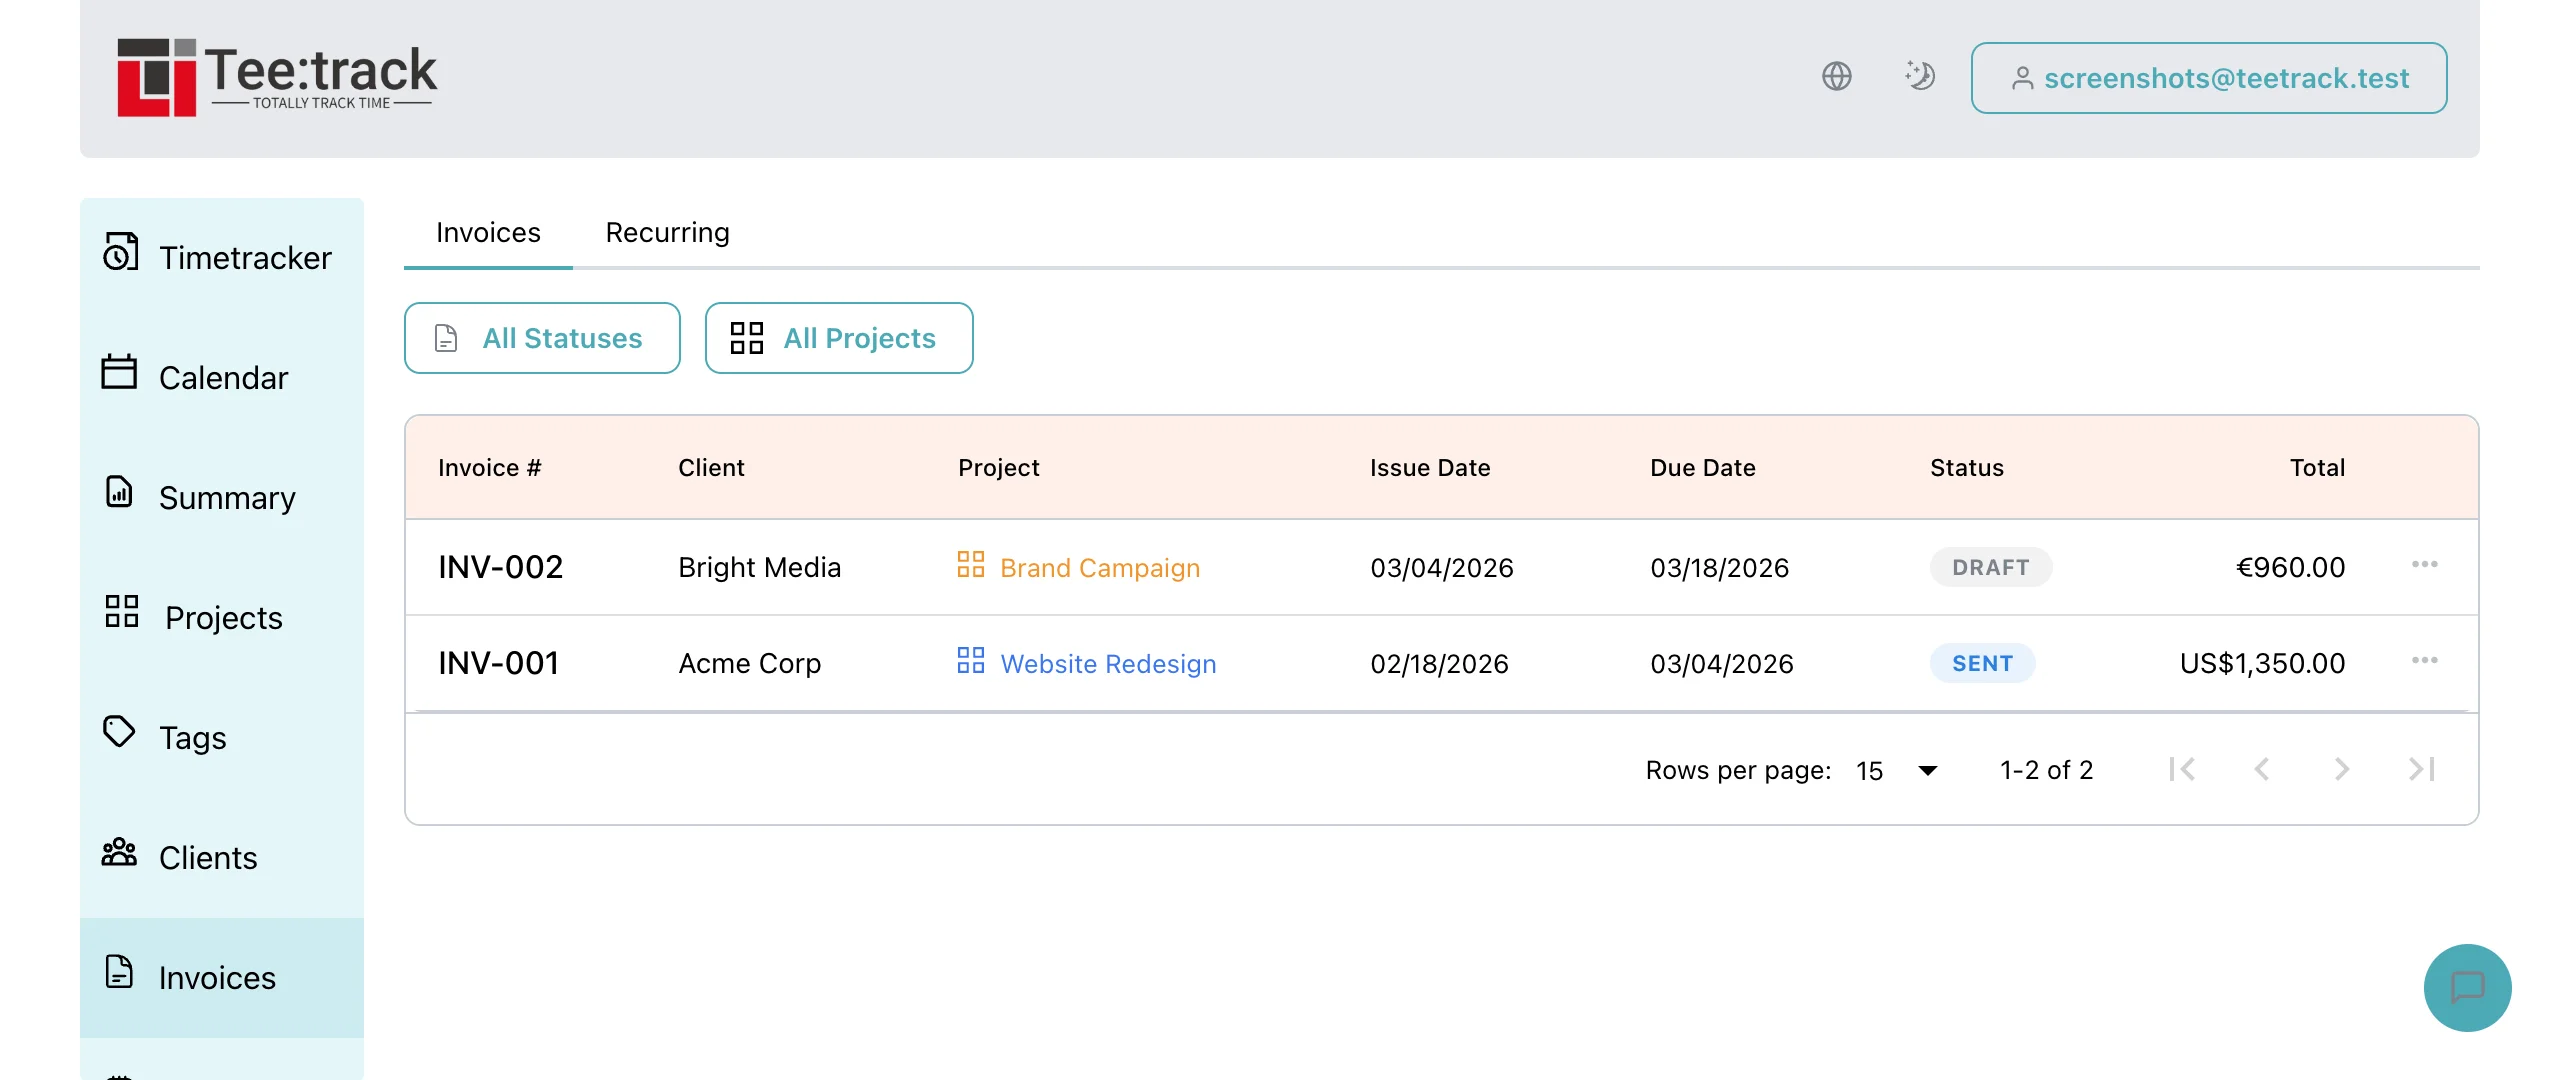Open the Clients section in sidebar
This screenshot has height=1080, width=2560.
[x=207, y=857]
